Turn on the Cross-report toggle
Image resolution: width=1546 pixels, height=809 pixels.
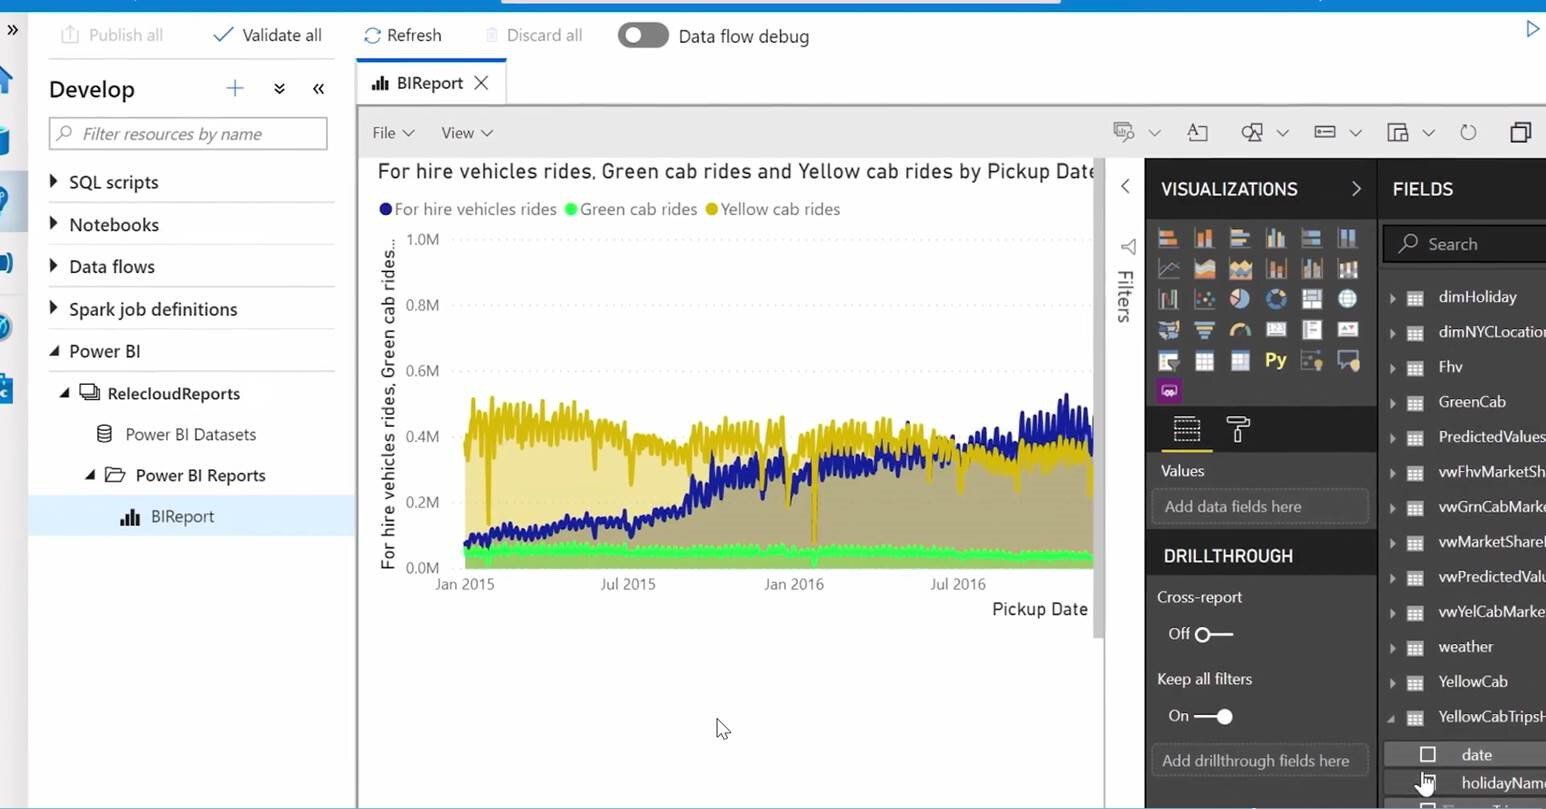tap(1214, 634)
